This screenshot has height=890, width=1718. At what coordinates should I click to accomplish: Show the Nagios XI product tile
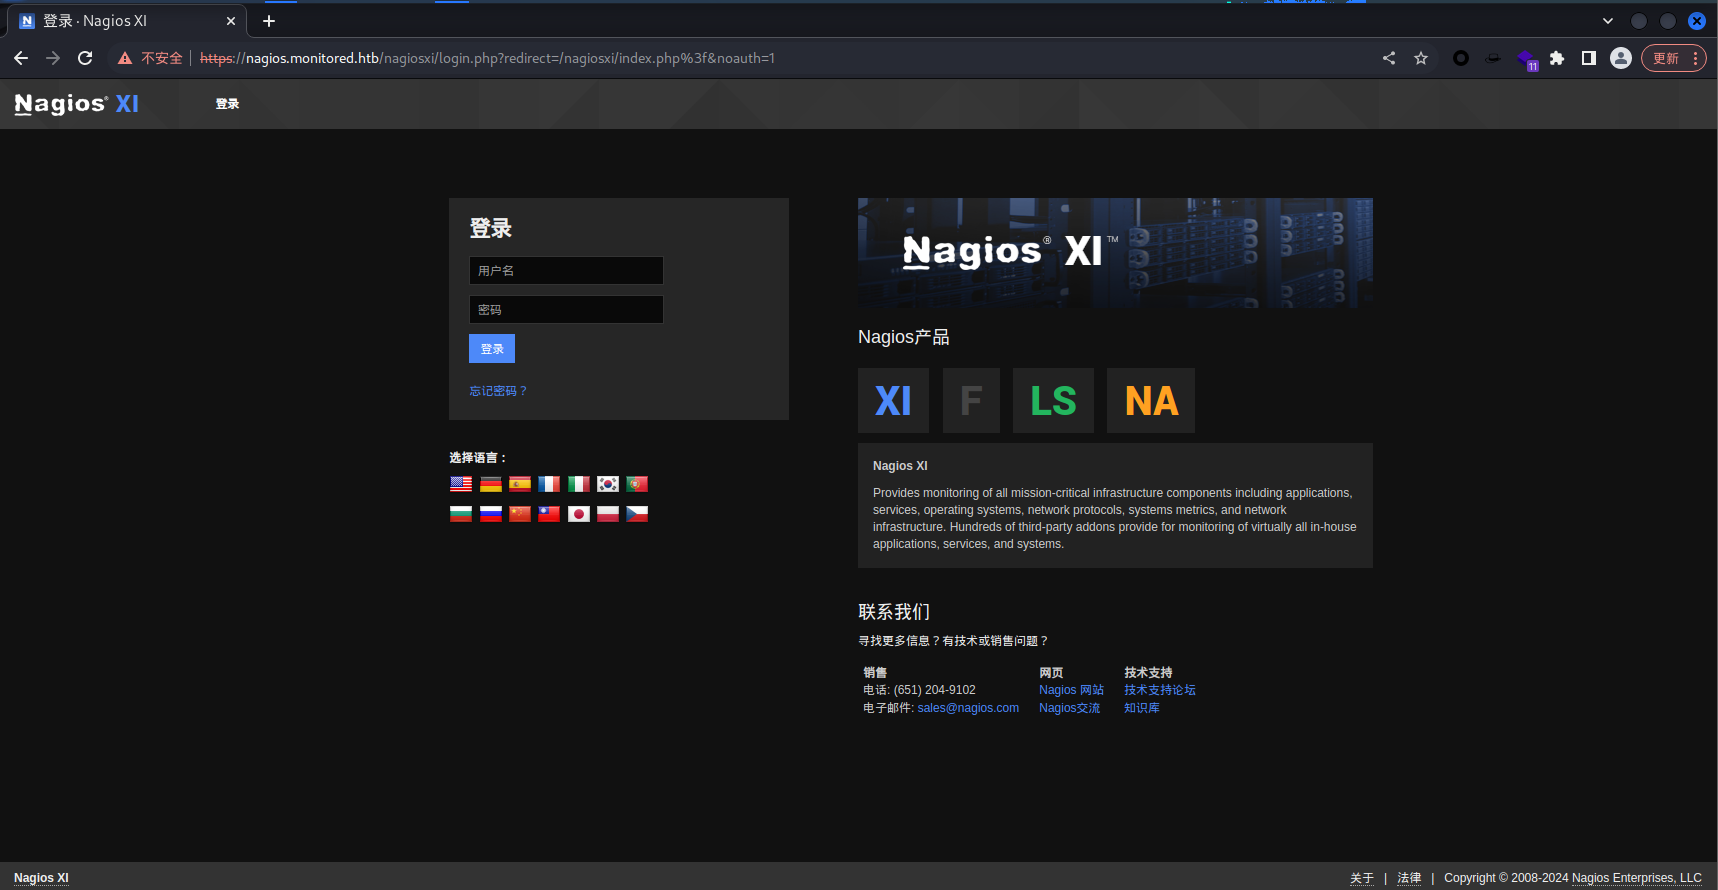[x=893, y=401]
